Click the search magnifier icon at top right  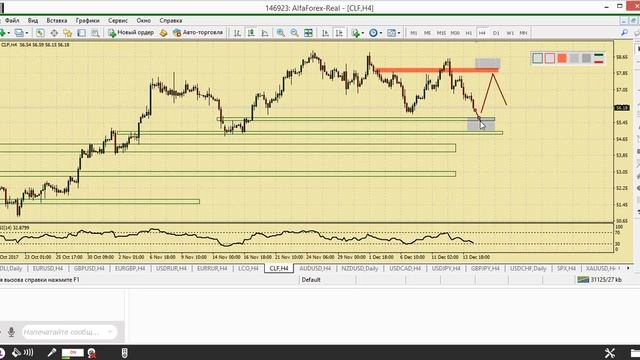tap(624, 33)
